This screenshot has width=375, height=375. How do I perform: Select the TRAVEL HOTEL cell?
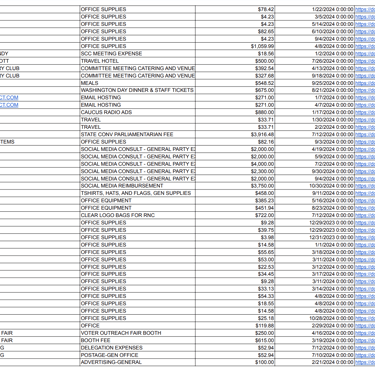pos(138,61)
